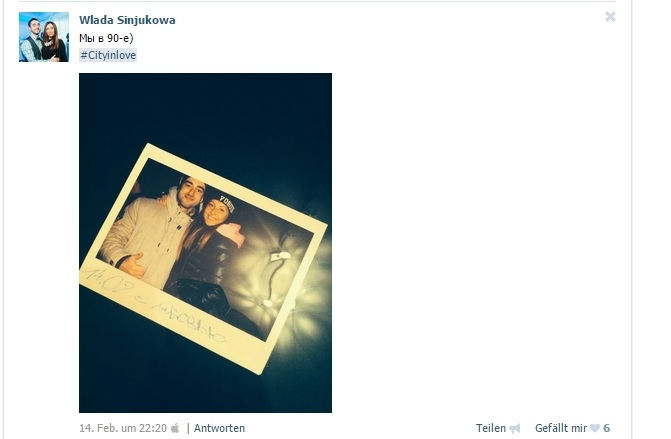671x439 pixels.
Task: Click the woman in the profile avatar
Action: point(53,41)
